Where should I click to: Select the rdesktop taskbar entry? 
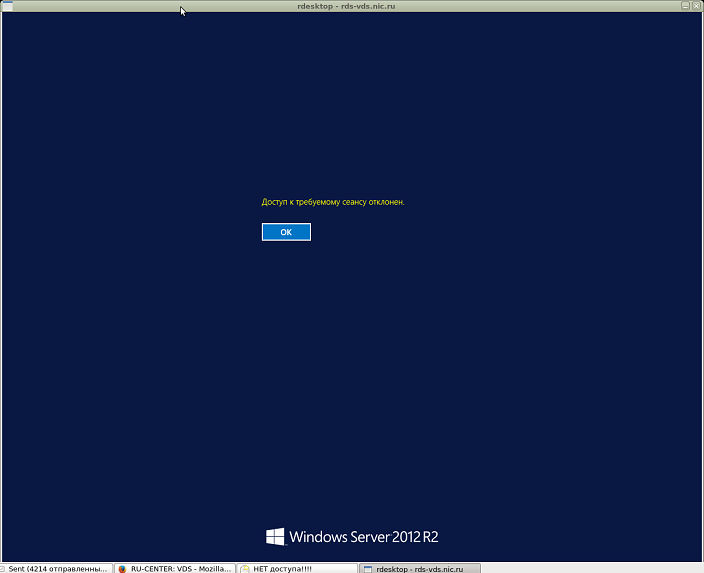[420, 567]
